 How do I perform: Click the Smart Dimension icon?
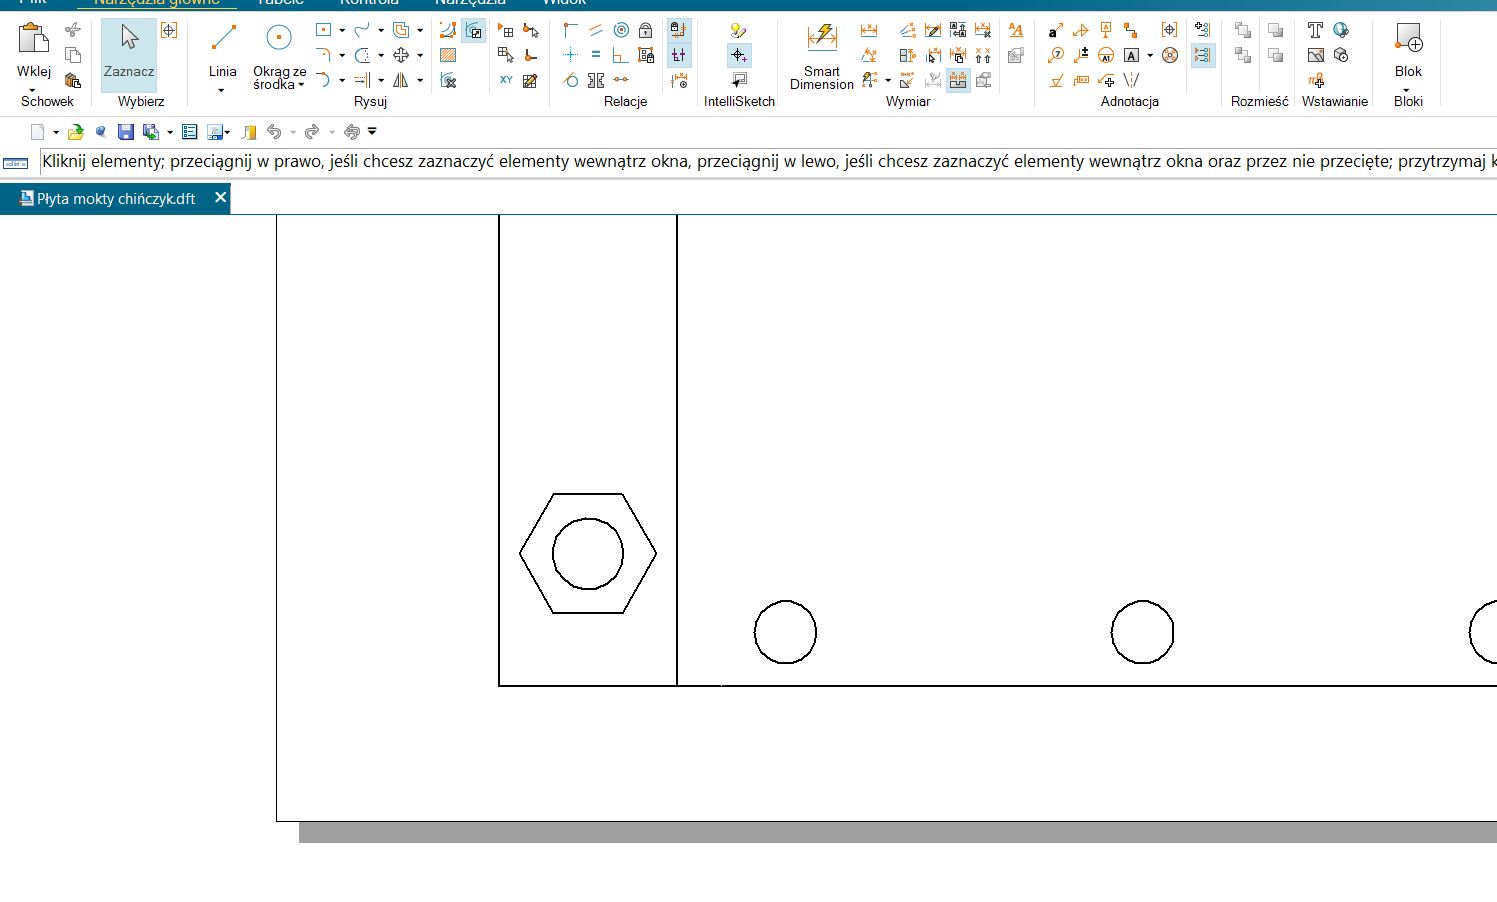822,39
